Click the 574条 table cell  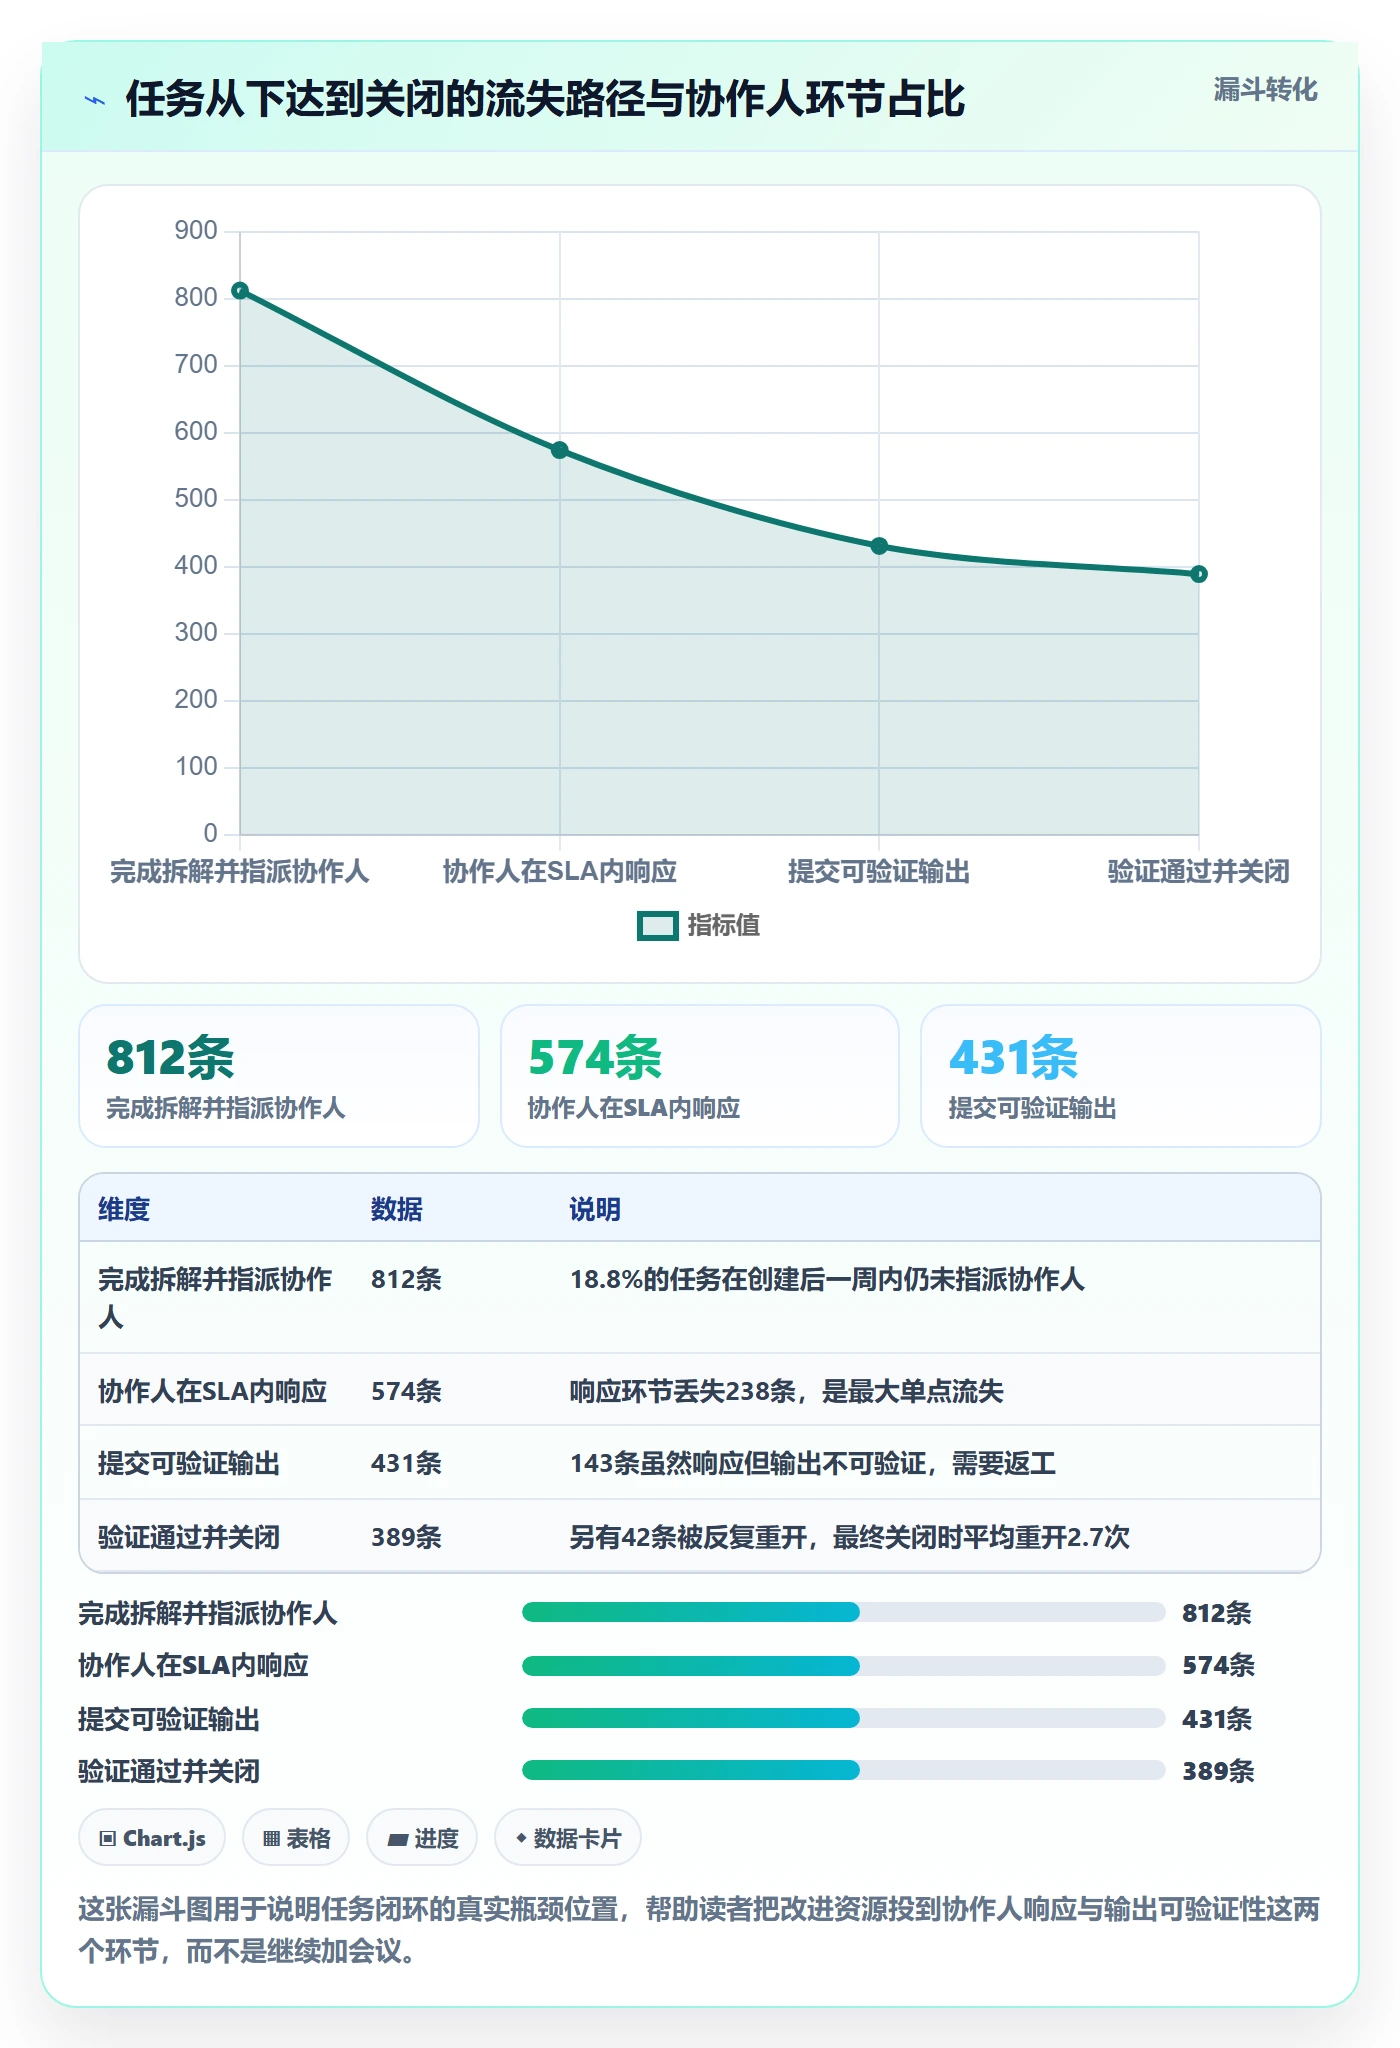tap(406, 1391)
